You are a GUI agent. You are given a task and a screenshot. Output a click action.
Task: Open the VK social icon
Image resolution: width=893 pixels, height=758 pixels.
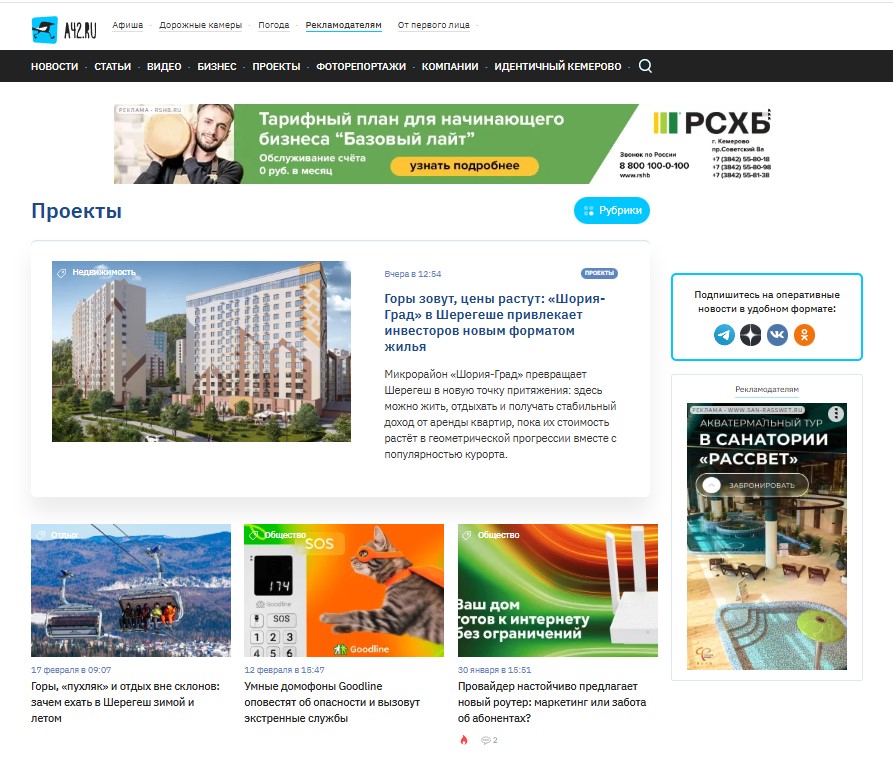[x=777, y=336]
